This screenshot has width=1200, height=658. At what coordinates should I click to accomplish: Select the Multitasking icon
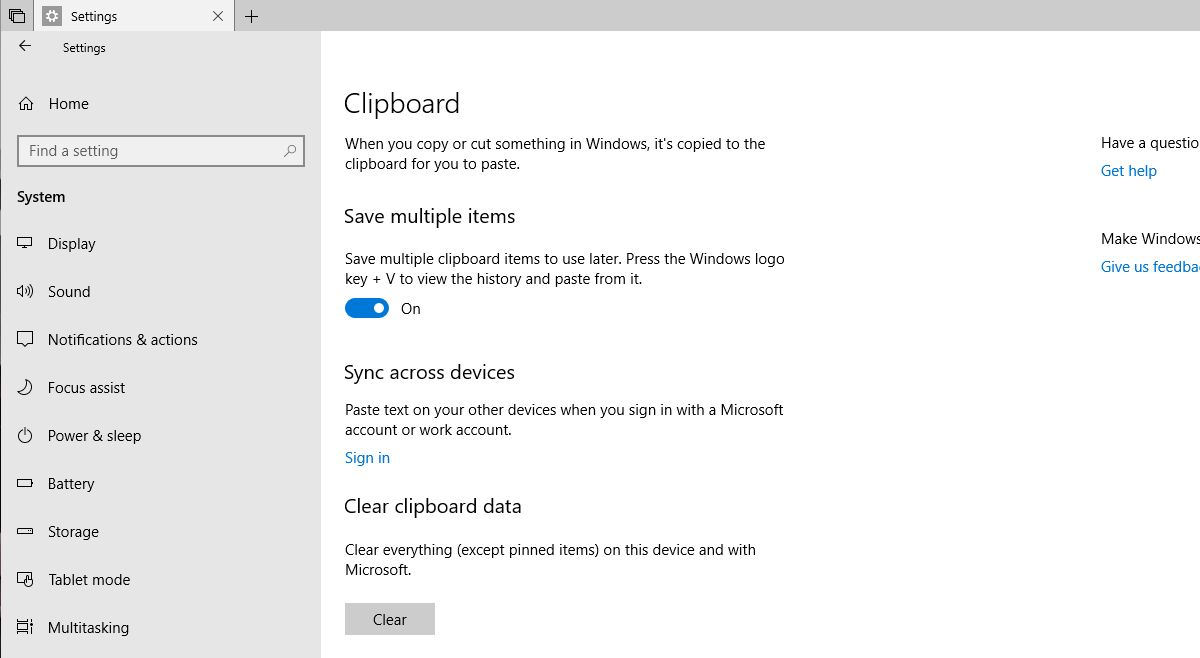pos(26,627)
